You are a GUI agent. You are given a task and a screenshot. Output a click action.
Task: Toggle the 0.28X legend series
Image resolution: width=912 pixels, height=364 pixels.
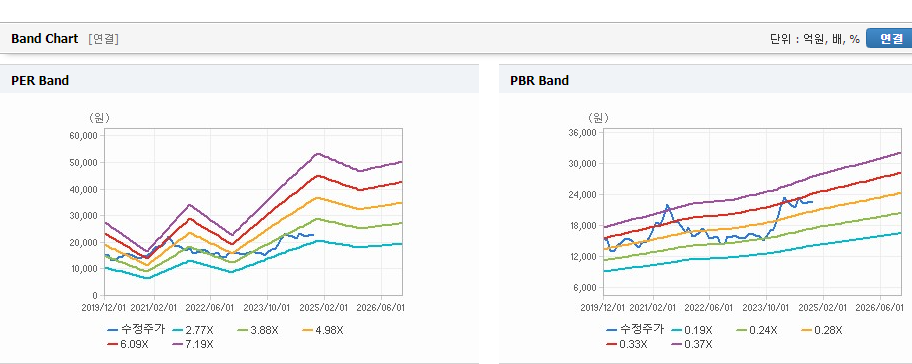[822, 330]
